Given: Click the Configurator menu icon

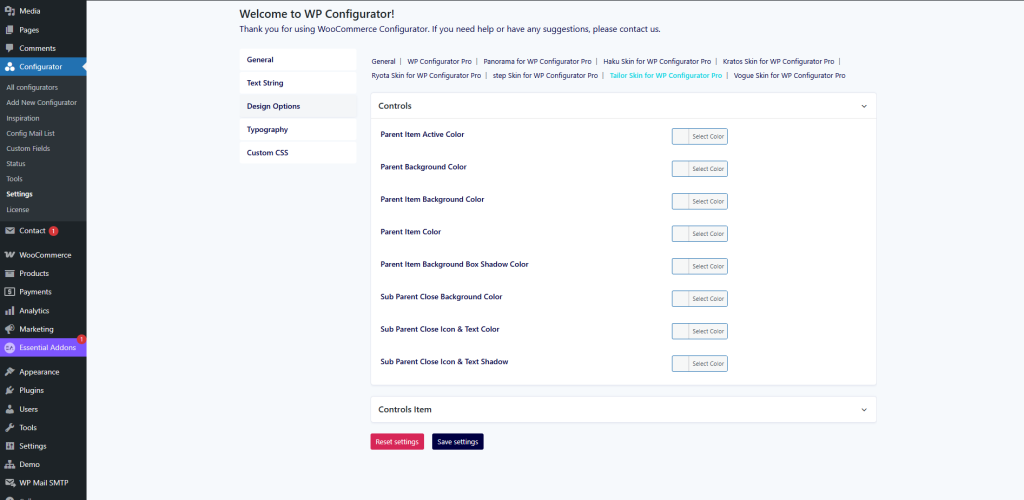Looking at the screenshot, I should coord(10,67).
